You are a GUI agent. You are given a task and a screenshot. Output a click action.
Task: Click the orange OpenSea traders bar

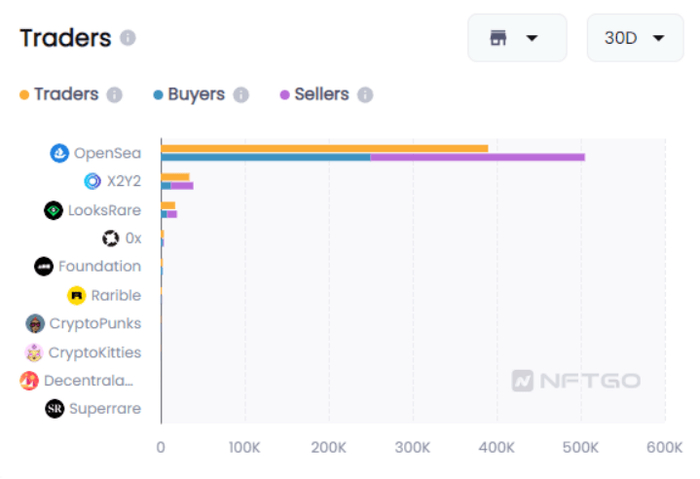point(324,149)
